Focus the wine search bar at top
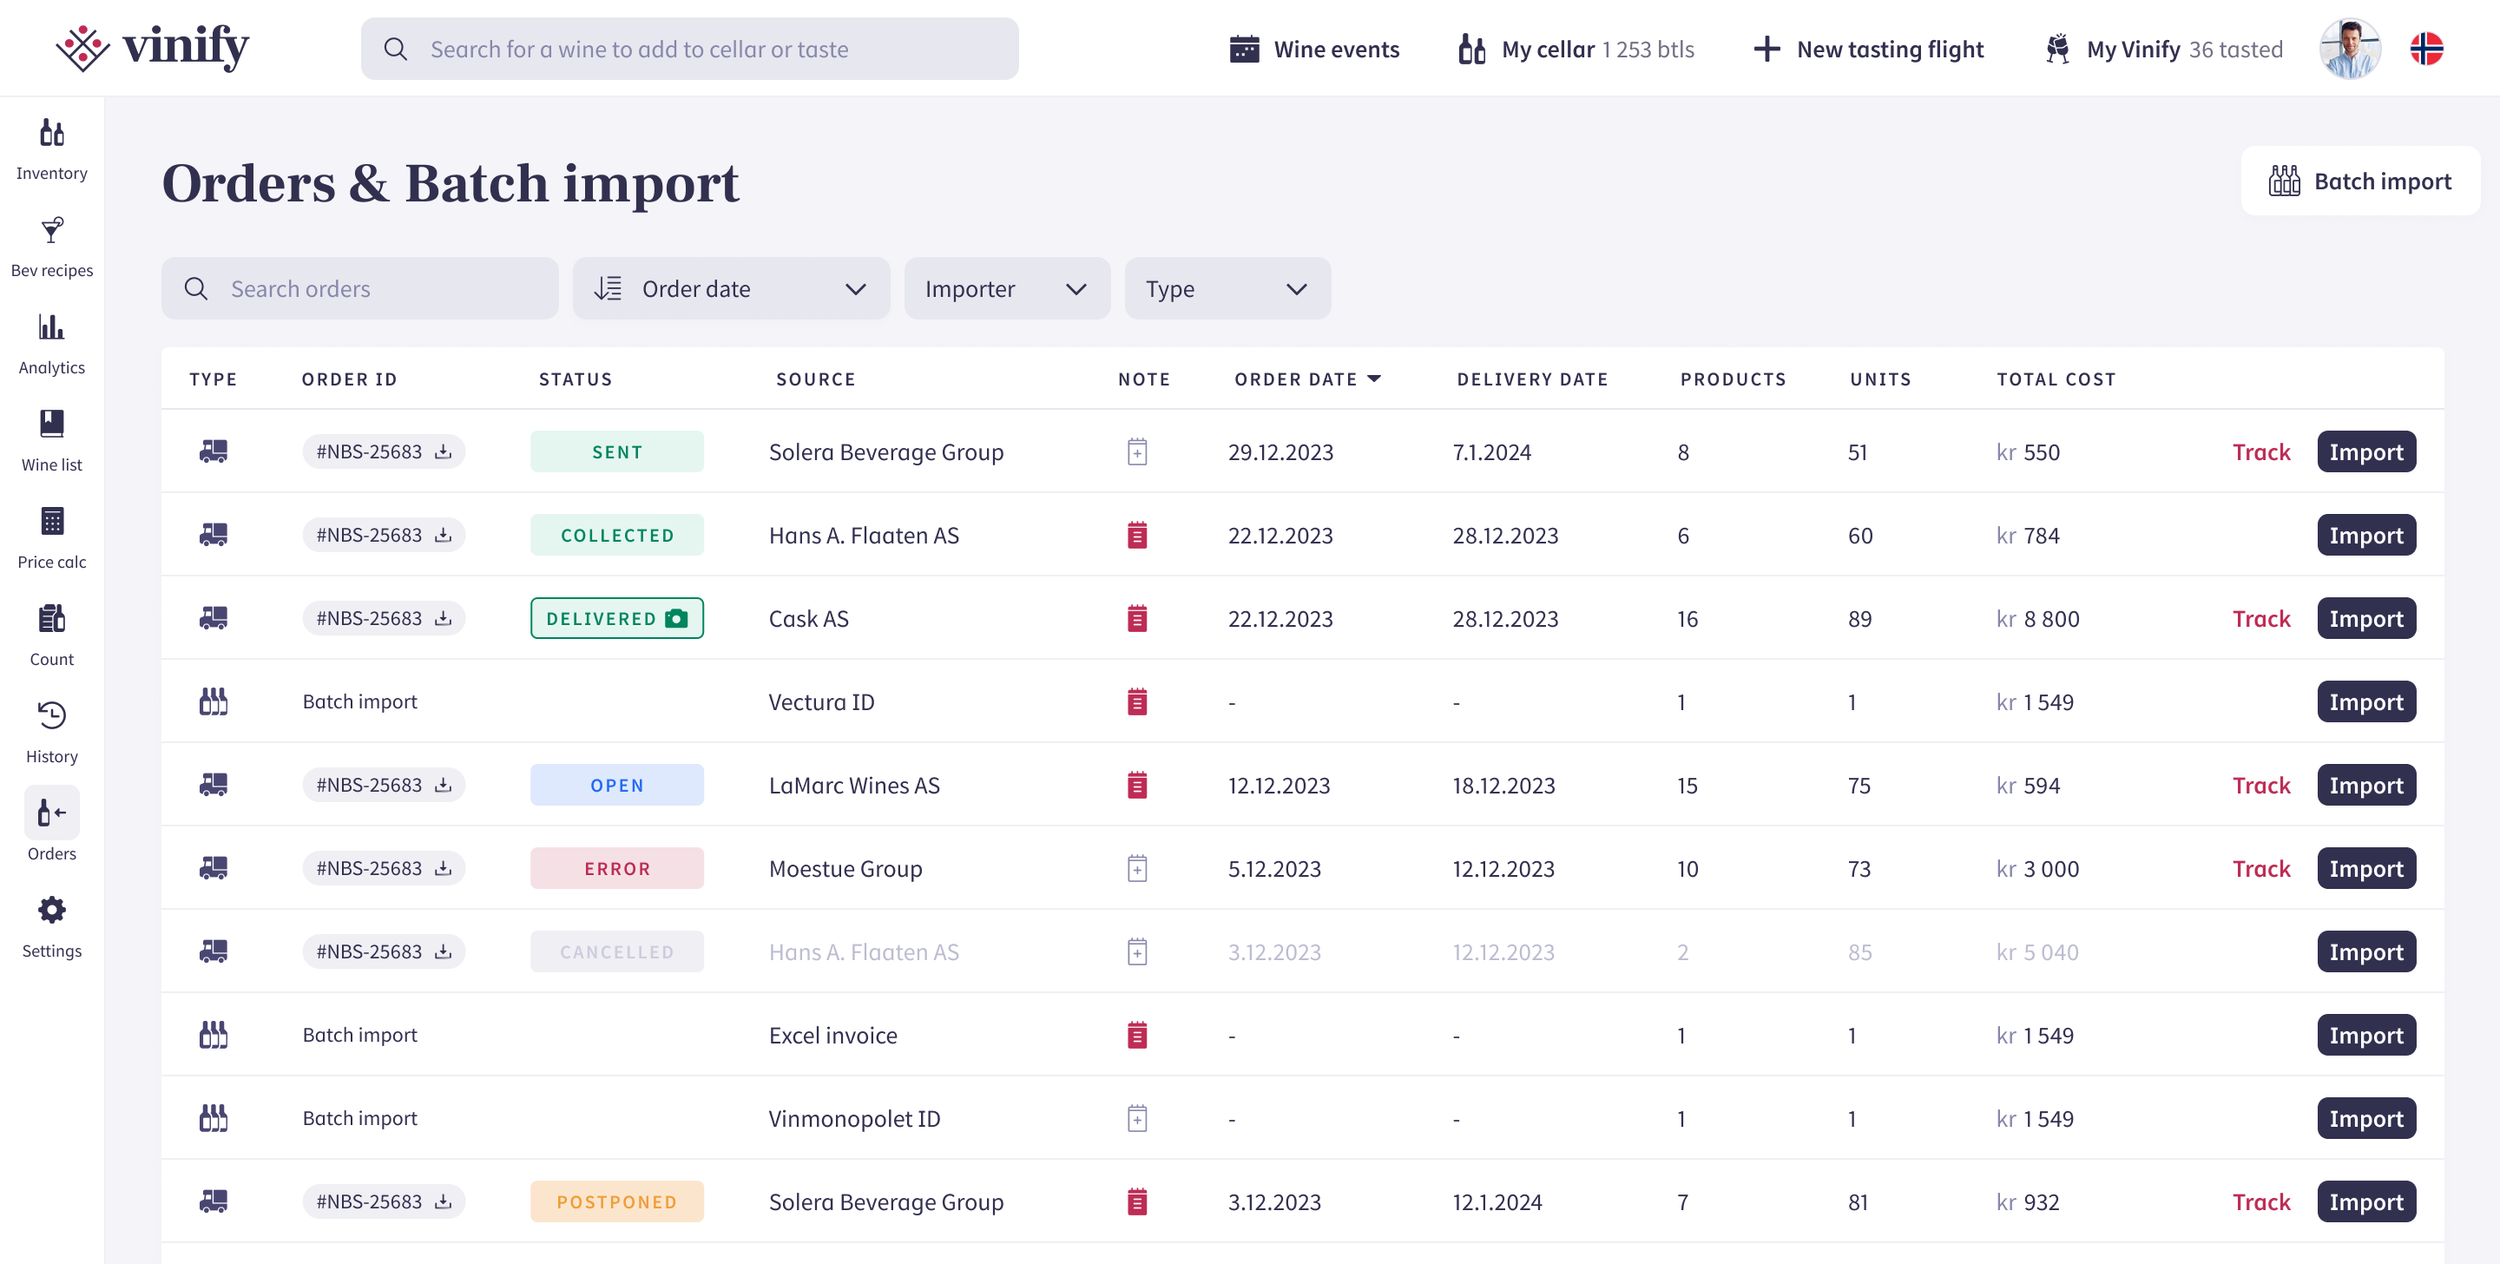Screen dimensions: 2500x1264 690,49
